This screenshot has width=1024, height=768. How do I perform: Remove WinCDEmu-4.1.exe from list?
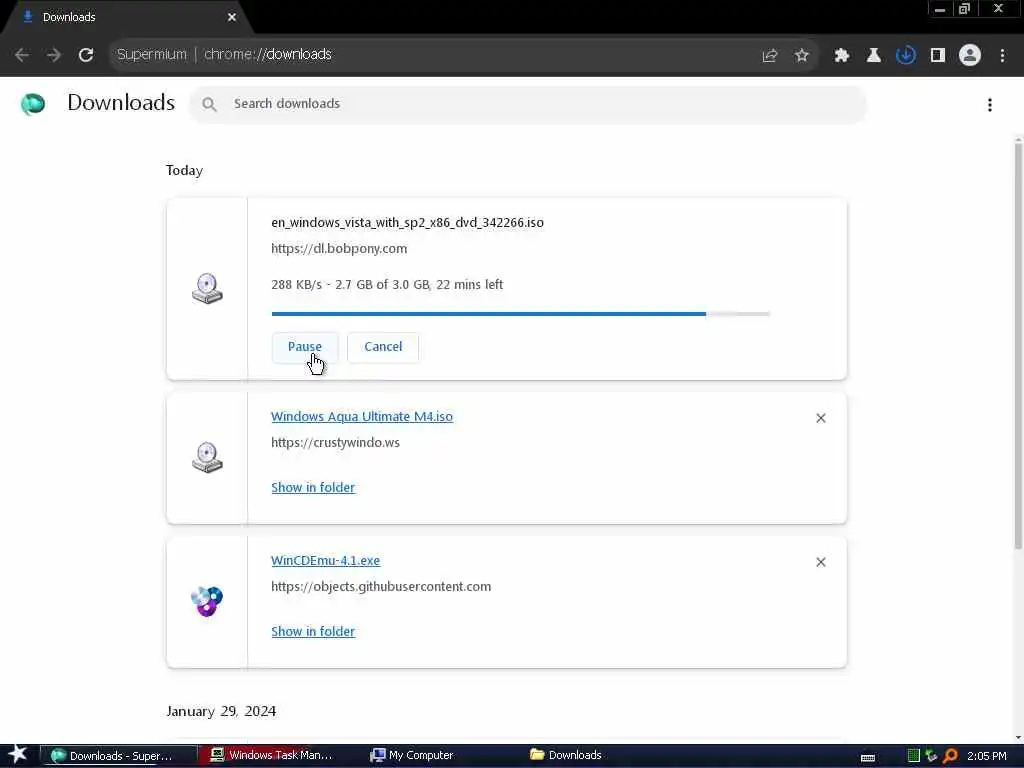click(821, 562)
